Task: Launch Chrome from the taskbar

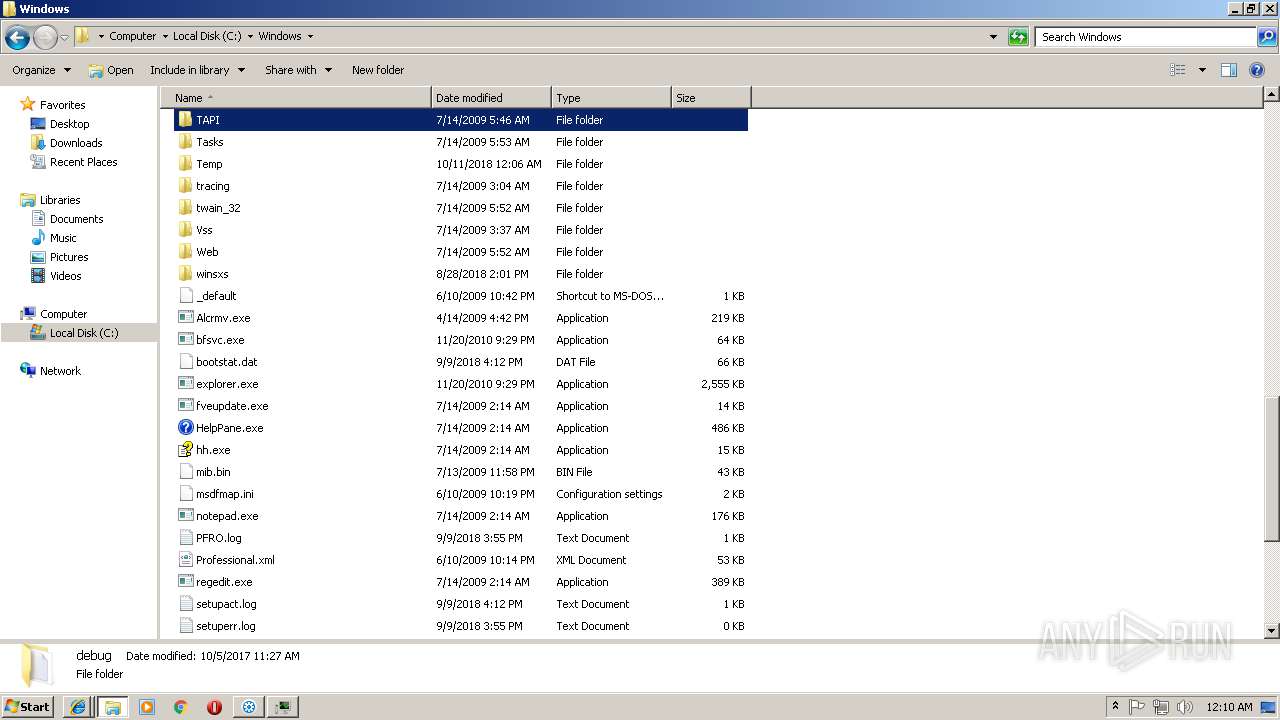Action: click(x=181, y=707)
